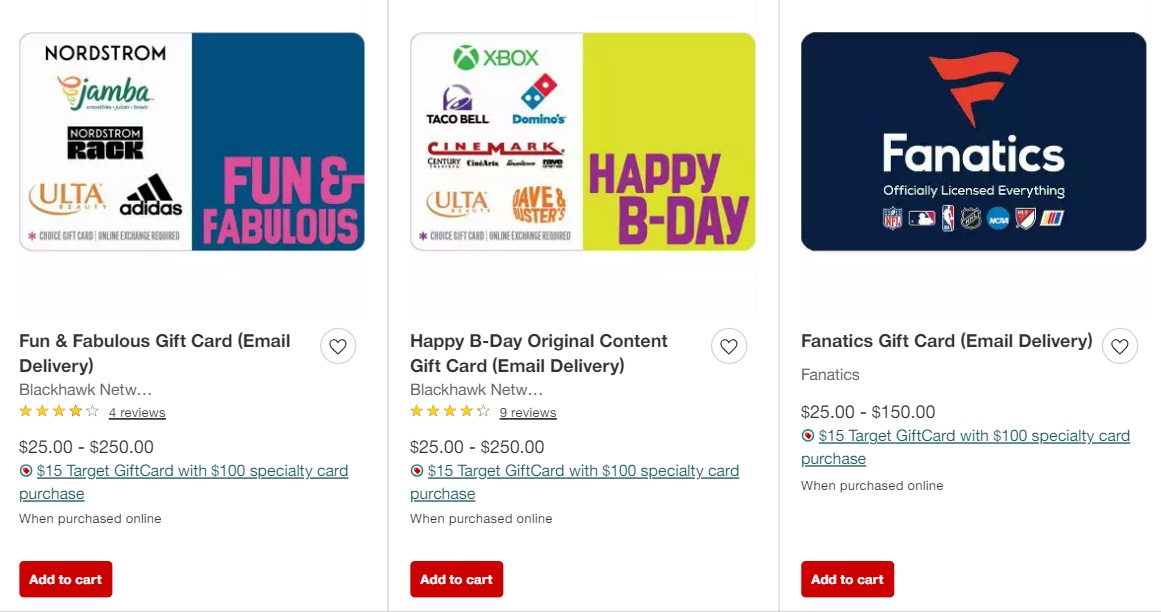Viewport: 1161px width, 612px height.
Task: View the 4 reviews for Fun & Fabulous
Action: click(137, 412)
